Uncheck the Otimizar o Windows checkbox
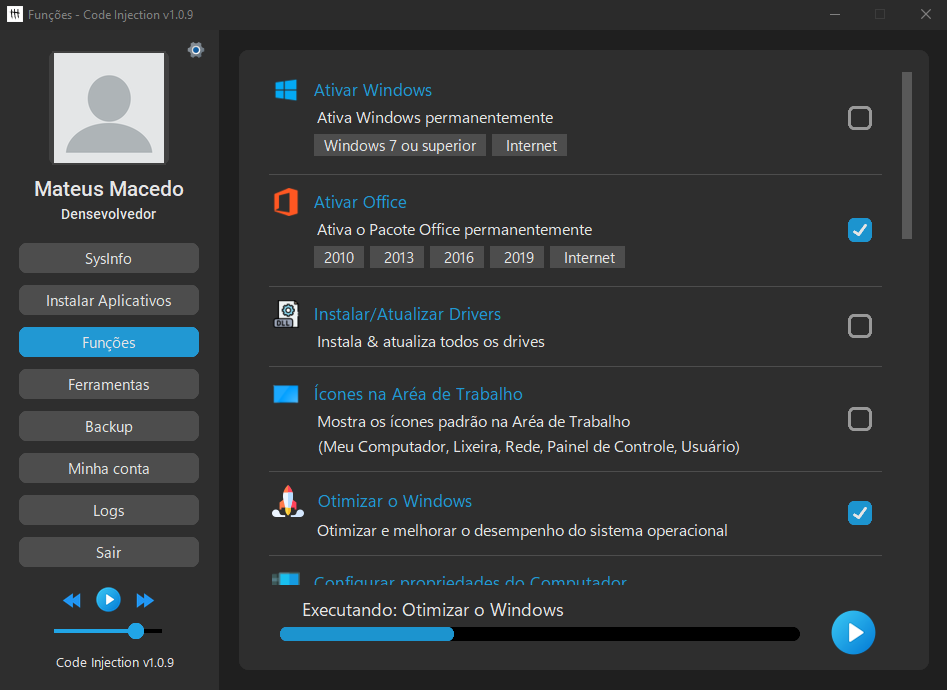The image size is (947, 690). [x=859, y=513]
